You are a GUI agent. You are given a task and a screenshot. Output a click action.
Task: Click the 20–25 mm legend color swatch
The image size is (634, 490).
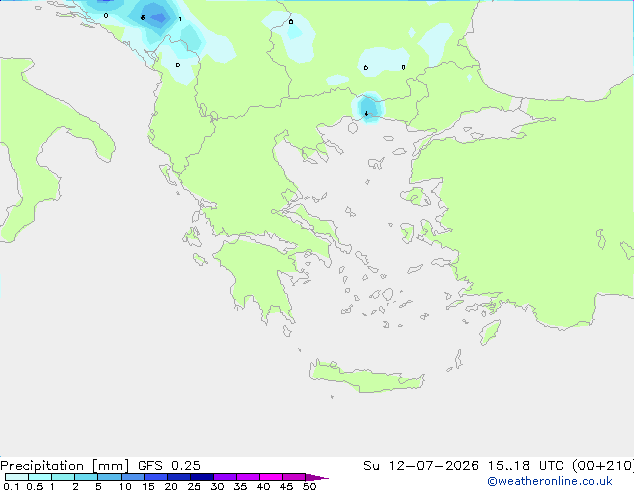click(178, 477)
